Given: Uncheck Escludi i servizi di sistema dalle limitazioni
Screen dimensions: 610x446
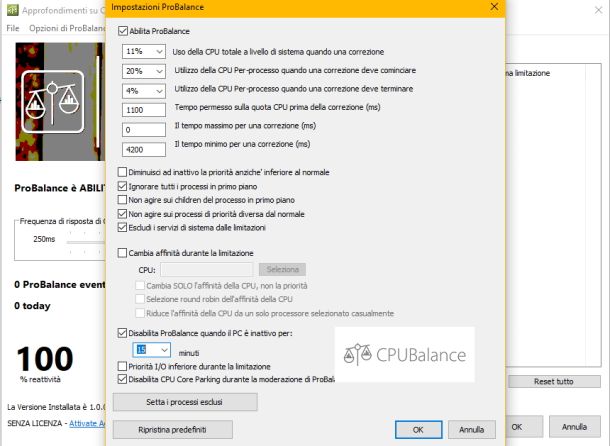Looking at the screenshot, I should [x=122, y=228].
